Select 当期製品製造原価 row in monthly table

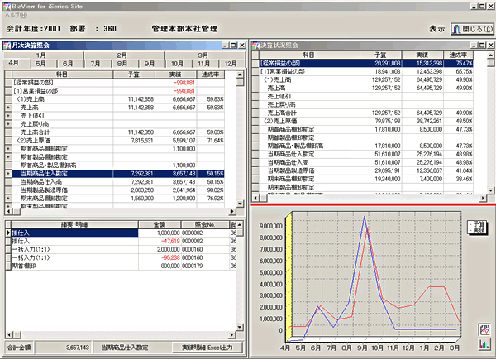(x=115, y=190)
